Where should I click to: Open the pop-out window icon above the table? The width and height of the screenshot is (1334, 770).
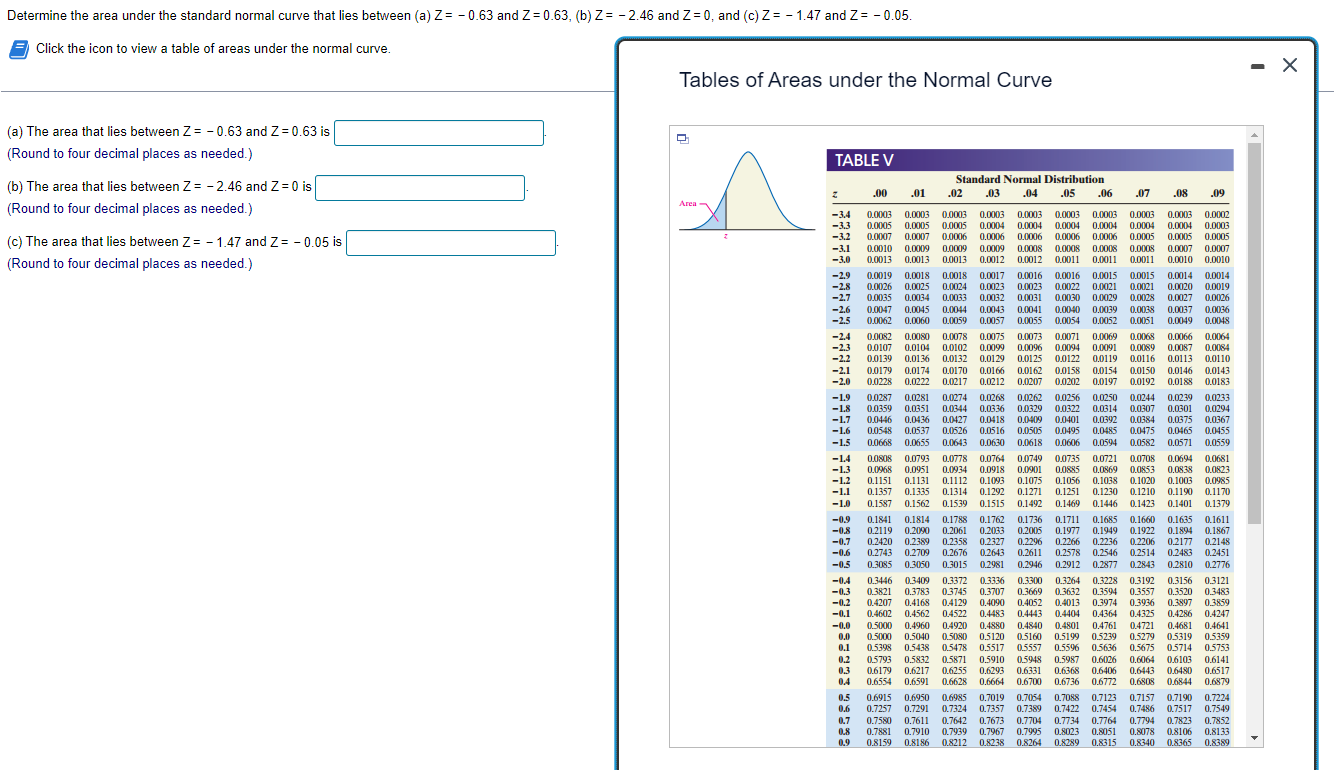pyautogui.click(x=682, y=140)
